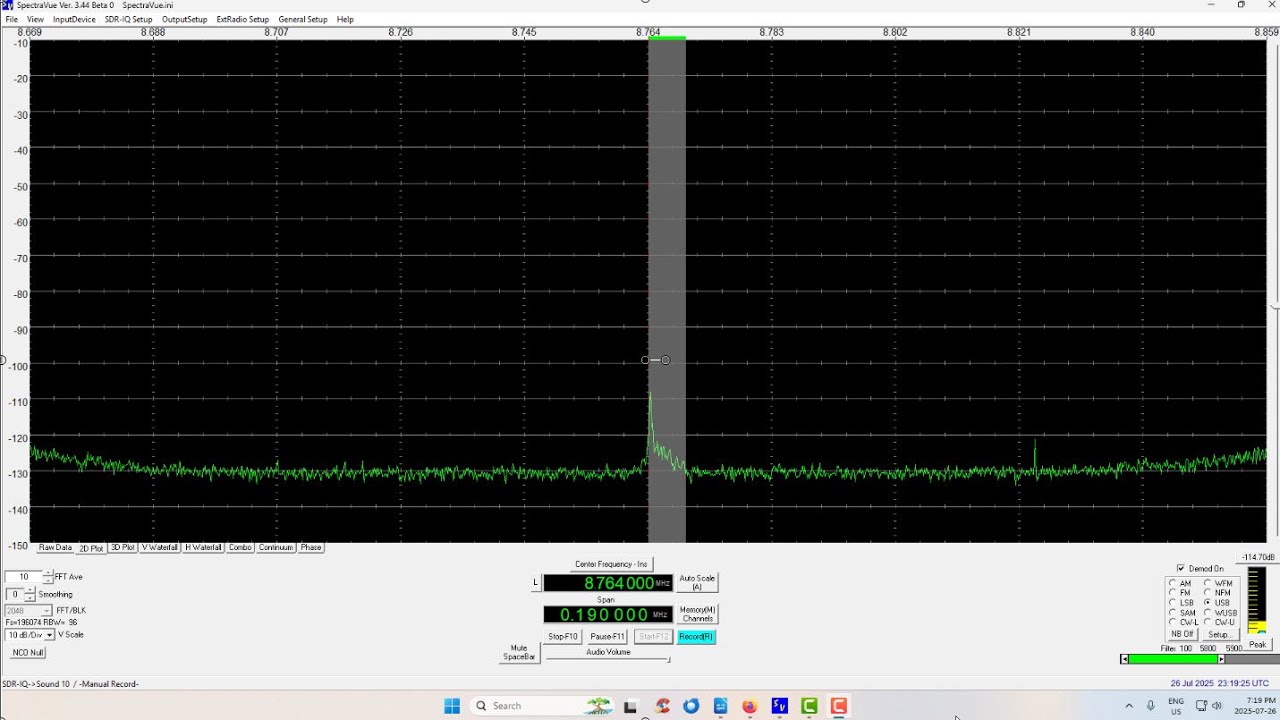Select SAM demodulation mode
The height and width of the screenshot is (720, 1280).
[x=1172, y=613]
